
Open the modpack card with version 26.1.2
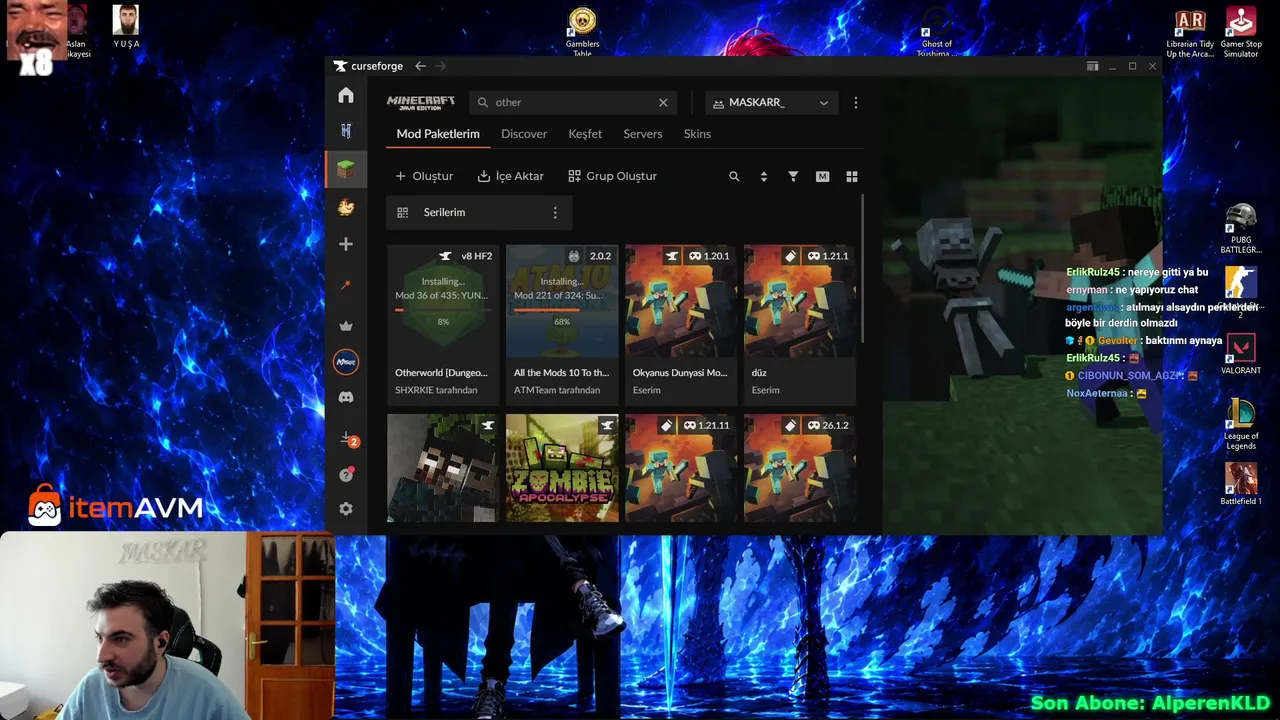pos(800,468)
